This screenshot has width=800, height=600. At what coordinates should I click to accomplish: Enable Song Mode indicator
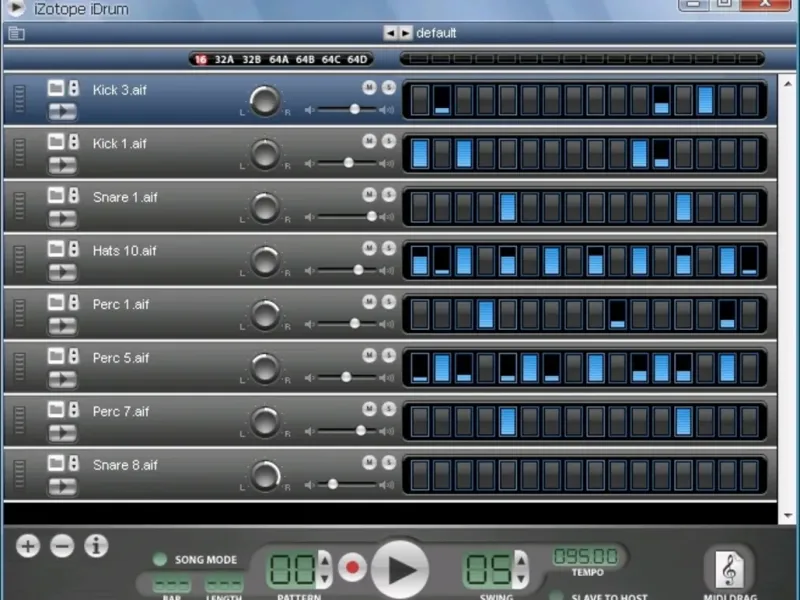(160, 560)
